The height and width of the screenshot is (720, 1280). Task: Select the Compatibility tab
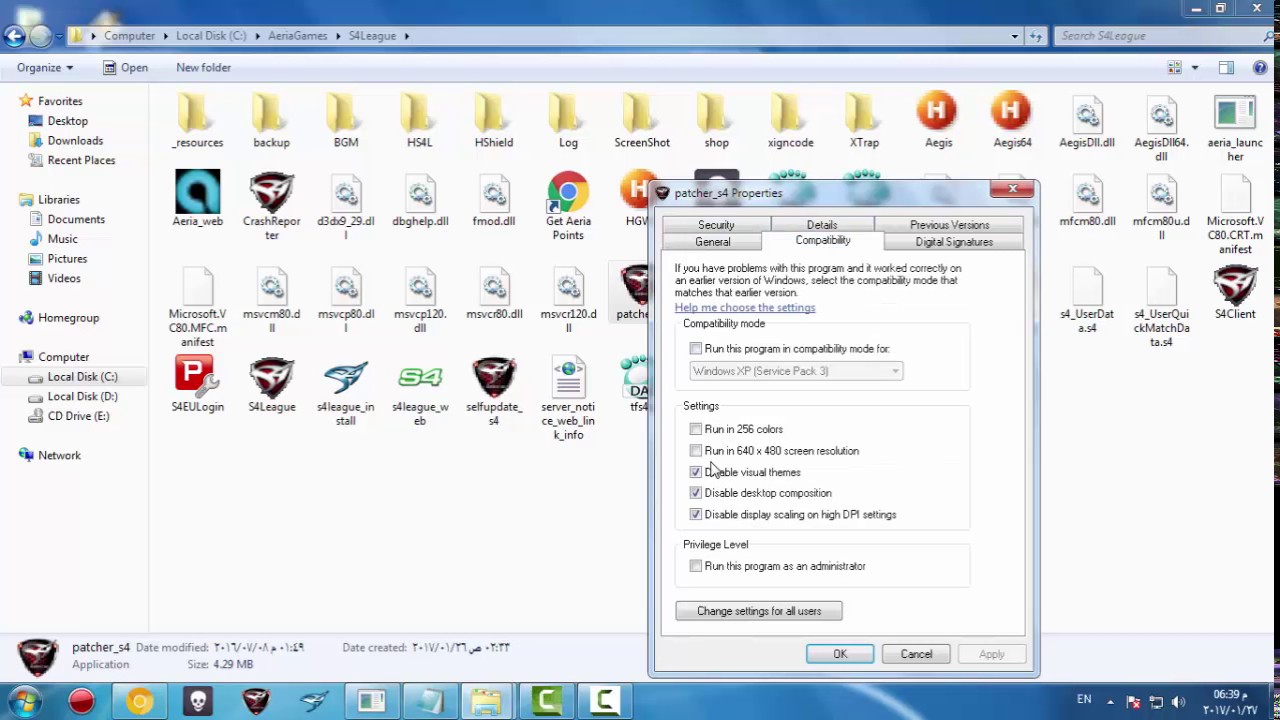click(823, 240)
